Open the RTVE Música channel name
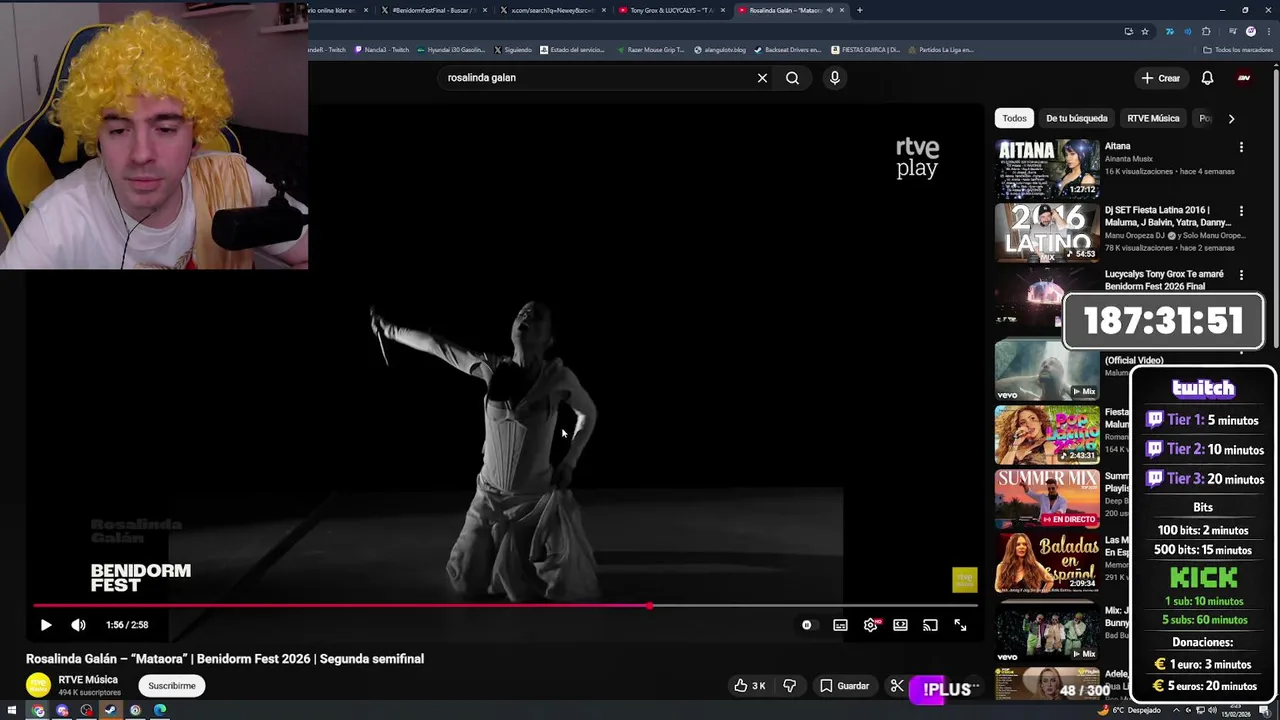The width and height of the screenshot is (1280, 720). (88, 680)
